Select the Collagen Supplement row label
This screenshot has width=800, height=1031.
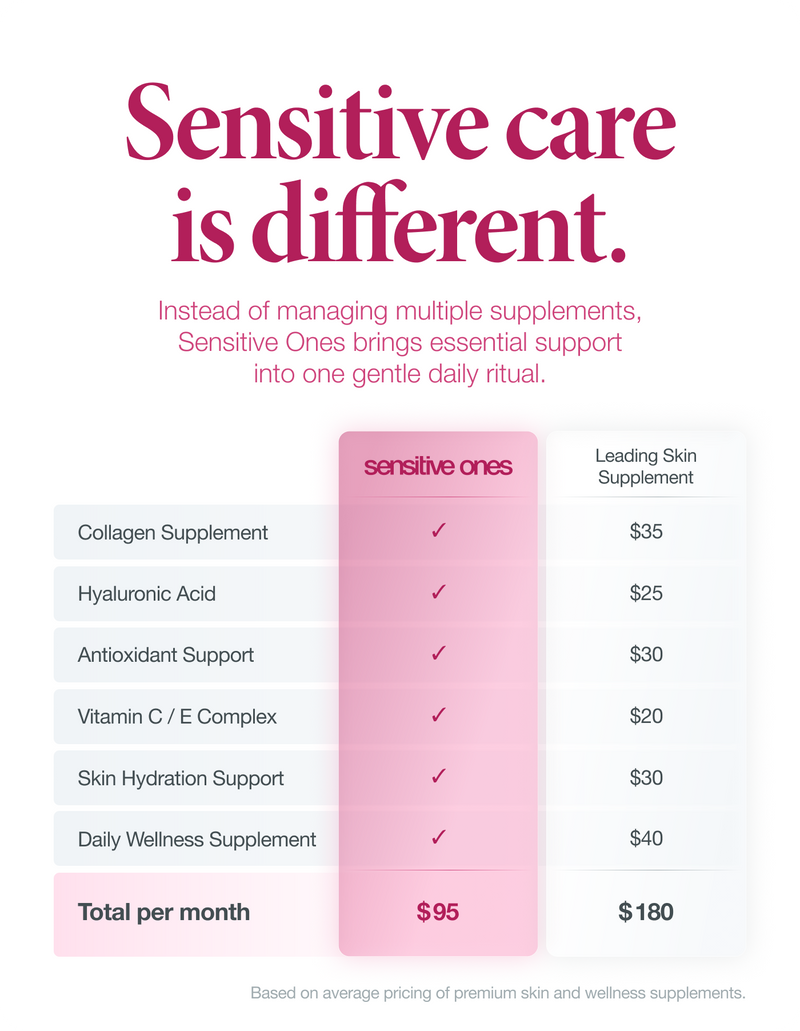coord(173,533)
